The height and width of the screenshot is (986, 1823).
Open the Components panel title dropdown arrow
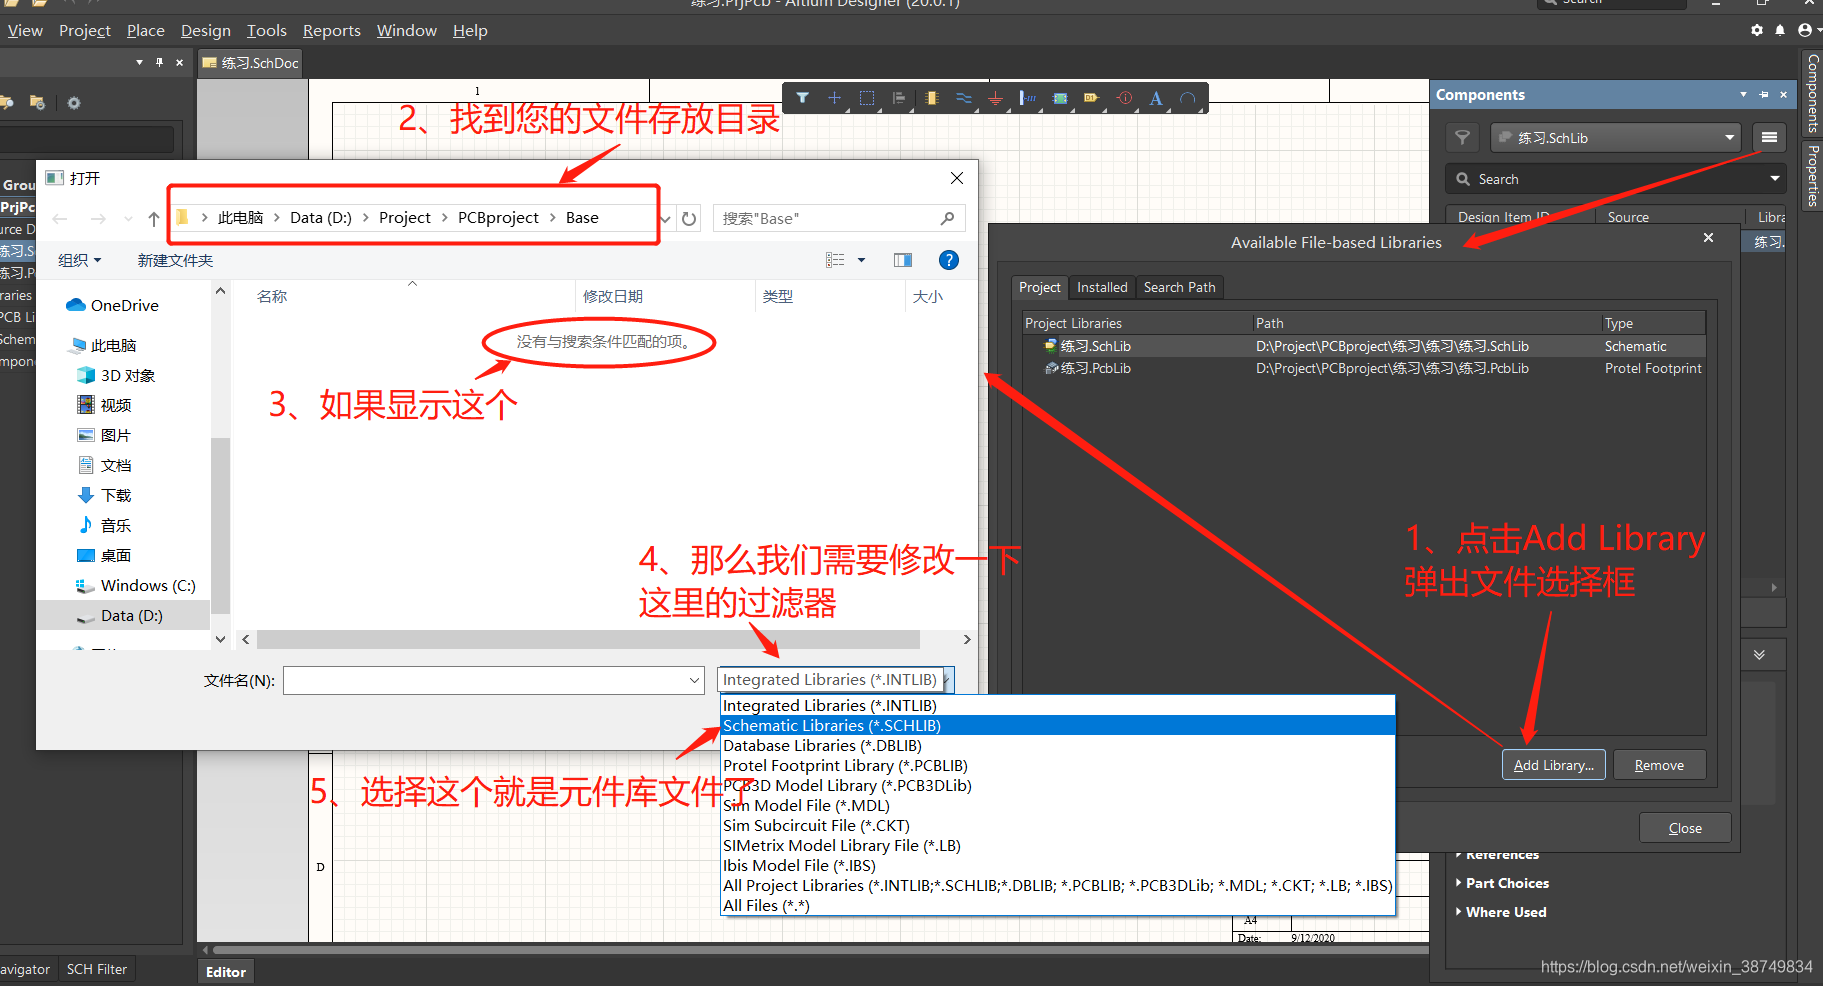[1743, 95]
